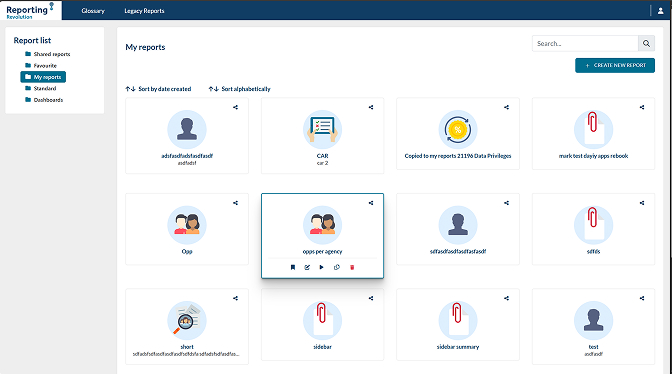Open the short report magnifier thumbnail
This screenshot has width=672, height=374.
187,320
